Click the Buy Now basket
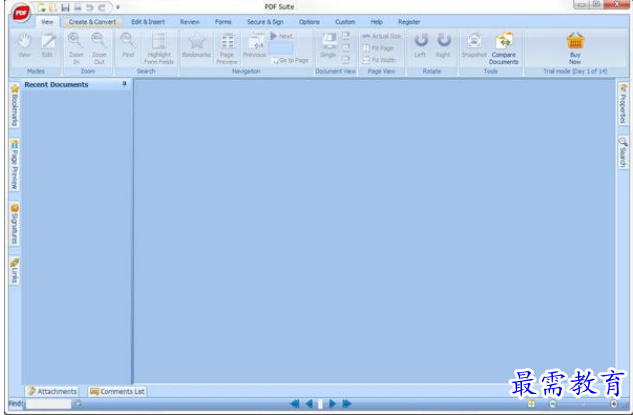The width and height of the screenshot is (633, 415). point(575,48)
